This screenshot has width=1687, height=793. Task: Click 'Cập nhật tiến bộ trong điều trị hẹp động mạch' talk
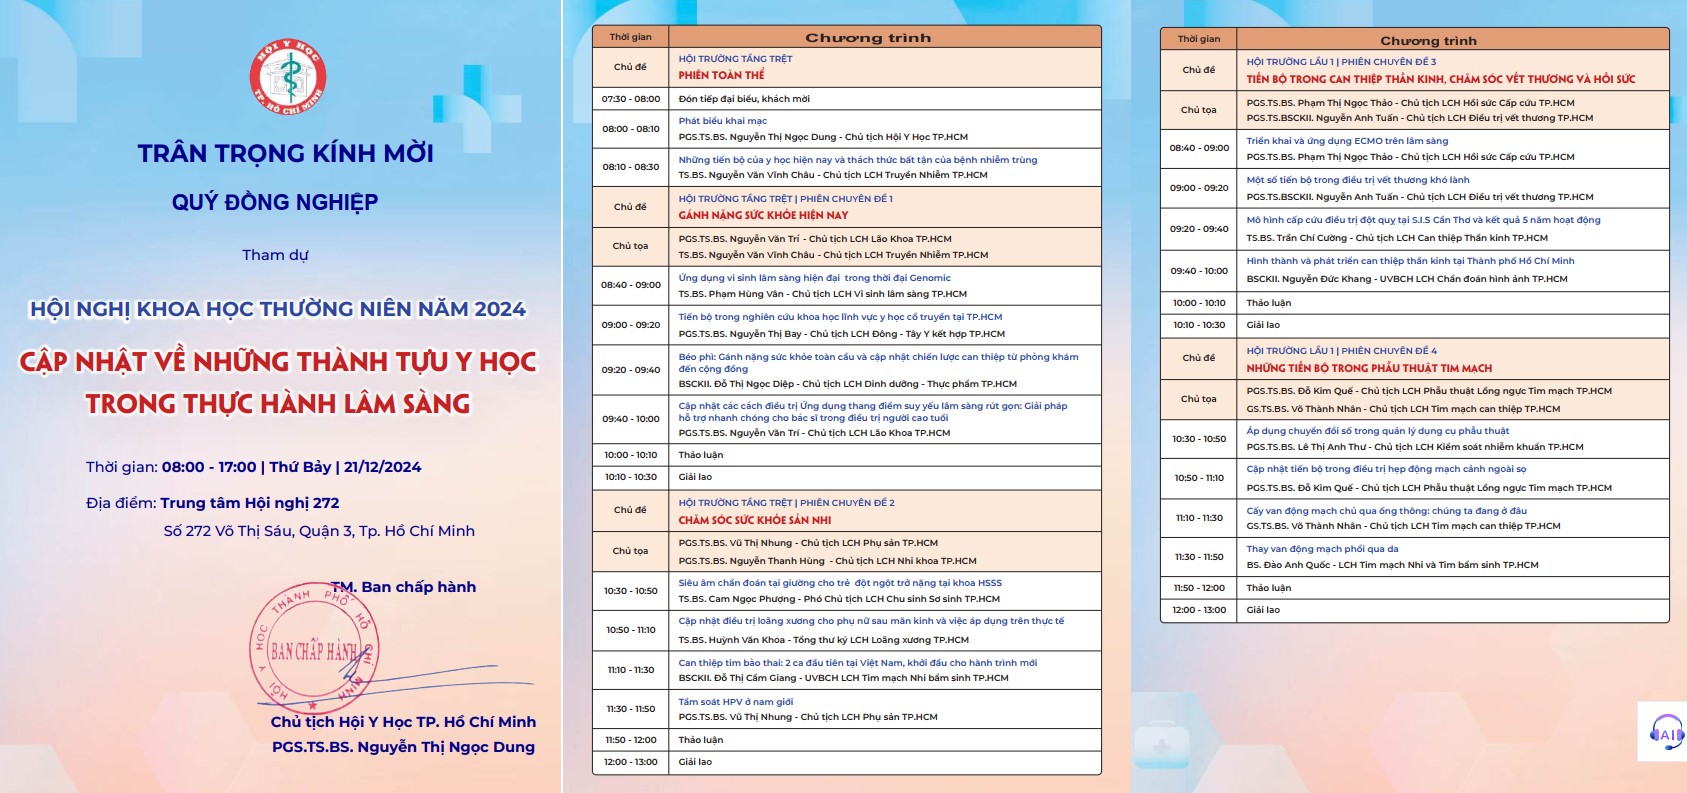click(1386, 469)
